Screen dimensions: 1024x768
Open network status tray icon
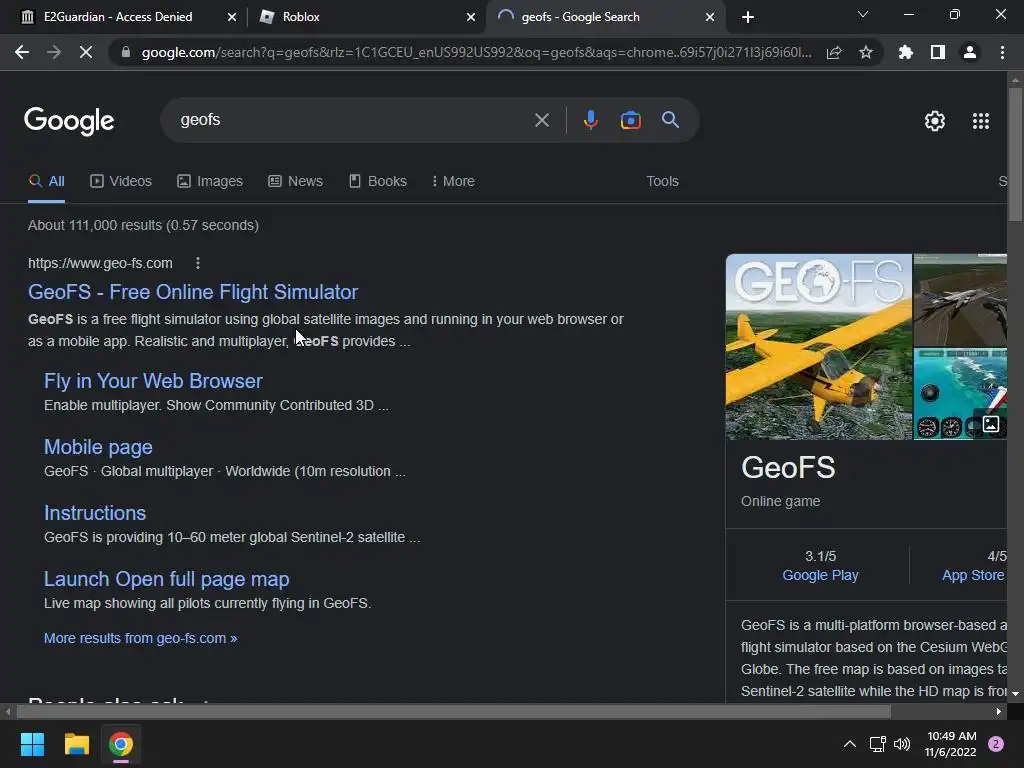point(877,744)
